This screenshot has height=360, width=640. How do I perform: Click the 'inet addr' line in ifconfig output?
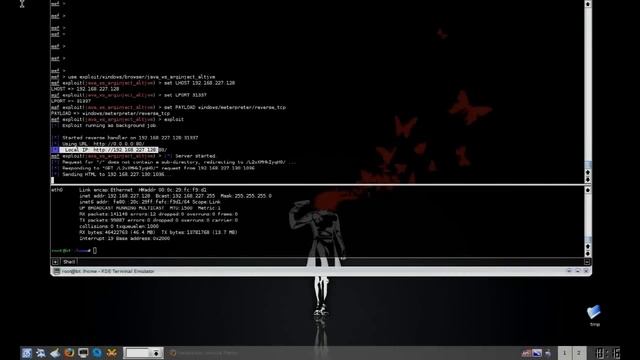tap(176, 196)
